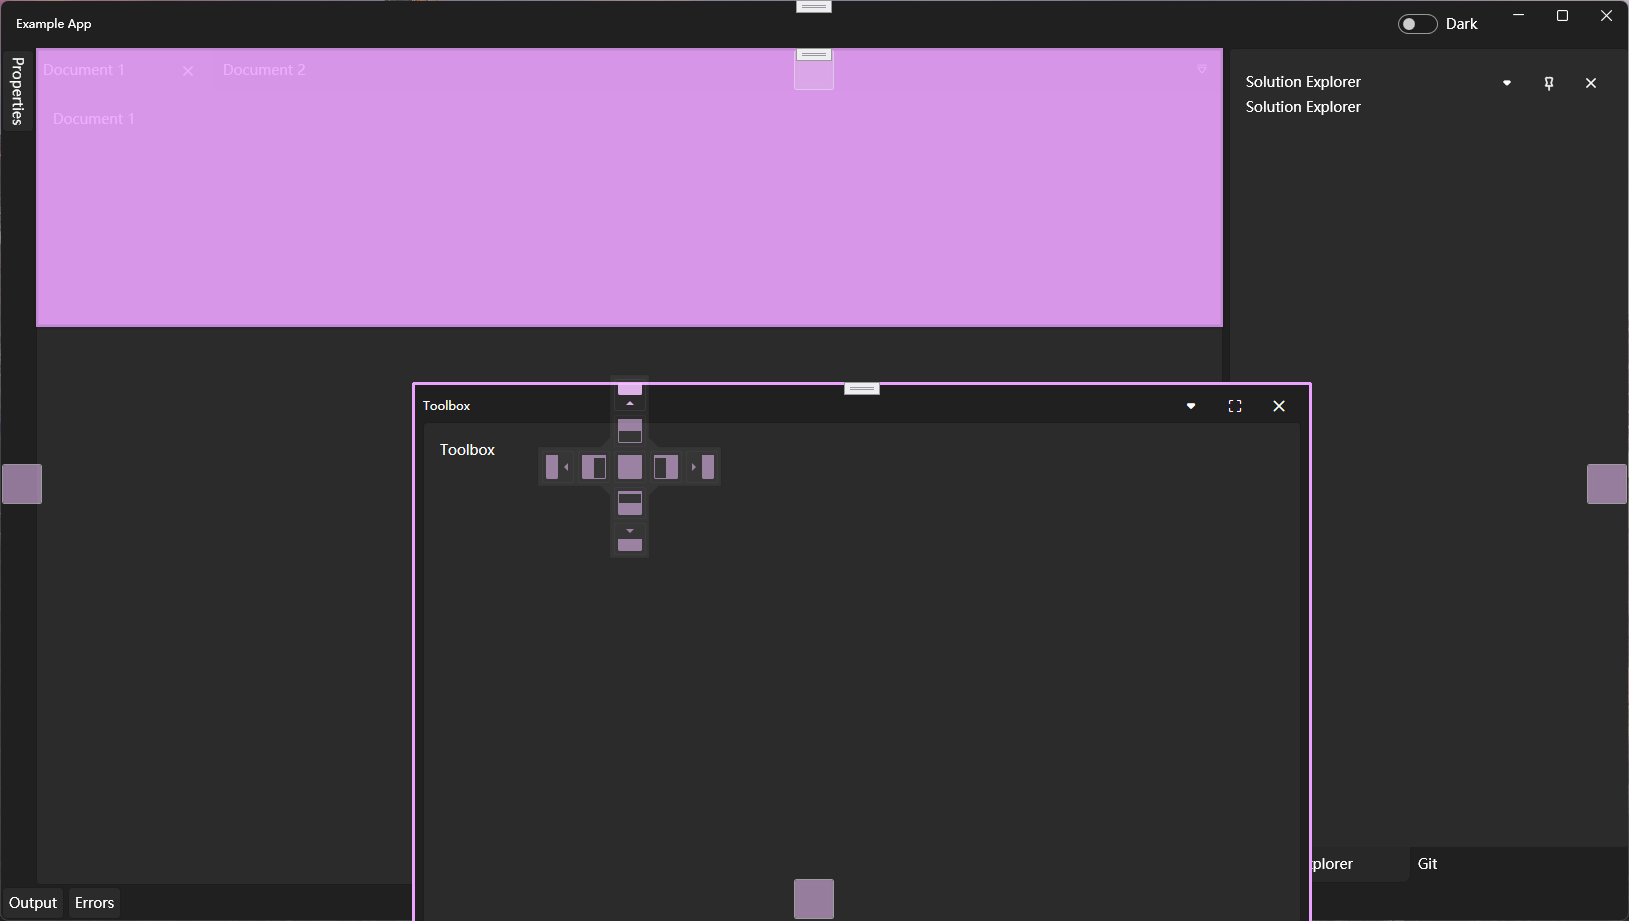Select the bottom dock target icon
The width and height of the screenshot is (1629, 921).
tap(630, 503)
